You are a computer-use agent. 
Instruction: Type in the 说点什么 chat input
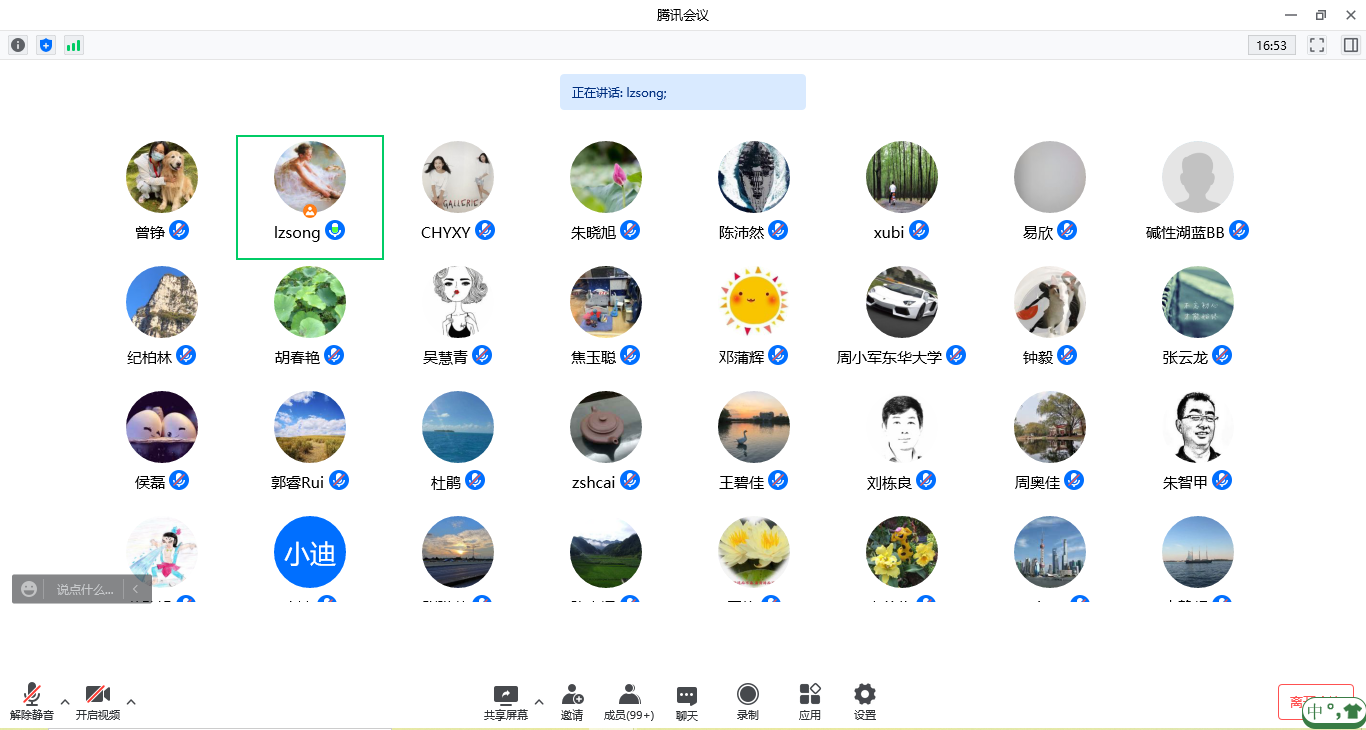coord(84,590)
